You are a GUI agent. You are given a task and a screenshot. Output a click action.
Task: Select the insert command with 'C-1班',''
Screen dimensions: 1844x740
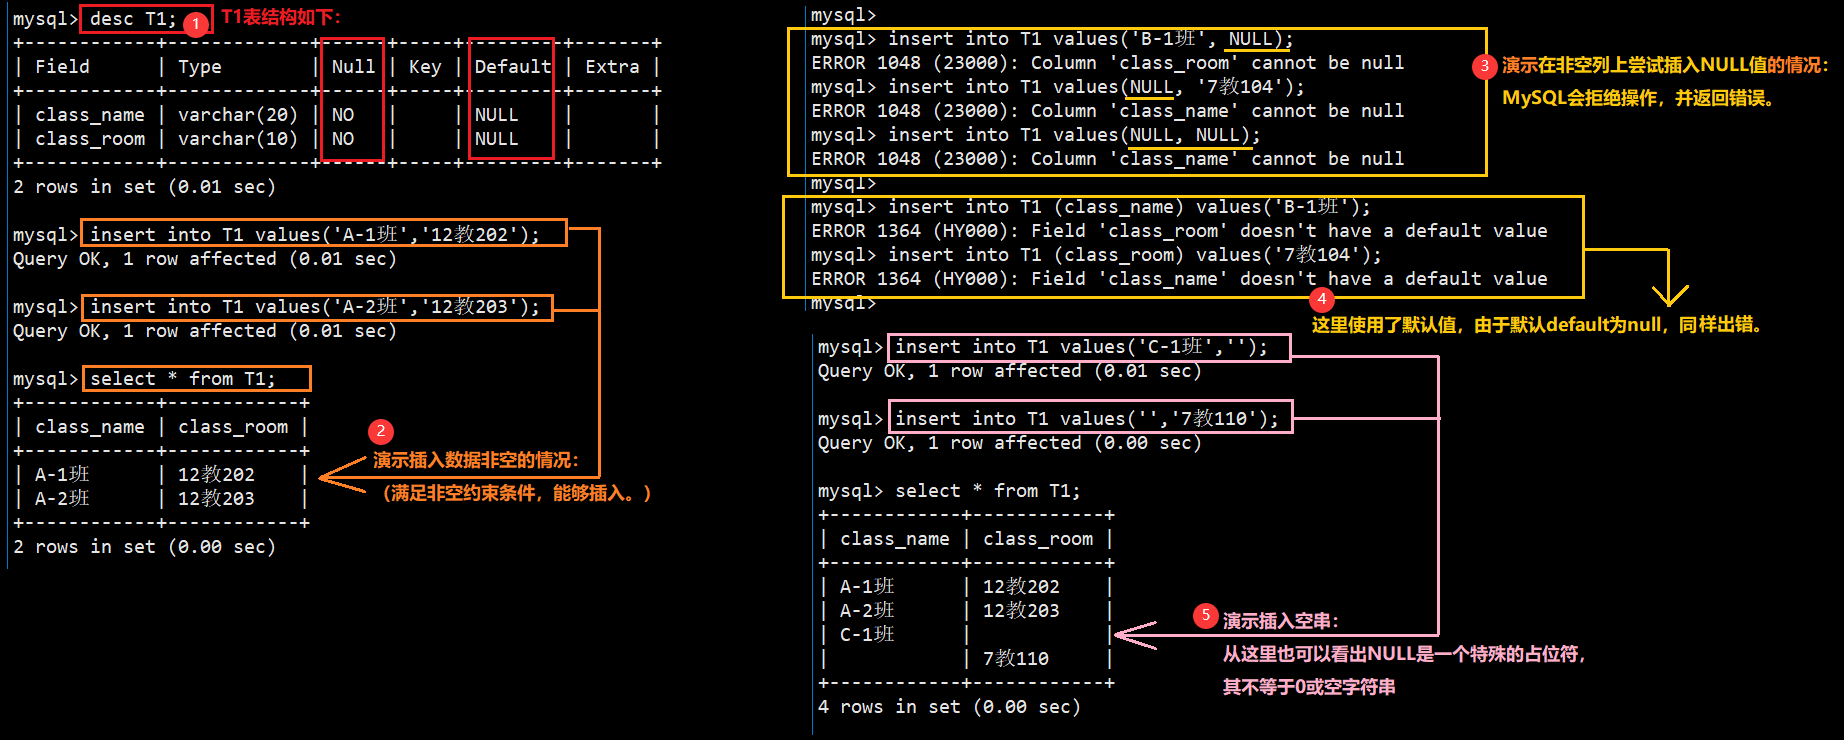pyautogui.click(x=1081, y=347)
